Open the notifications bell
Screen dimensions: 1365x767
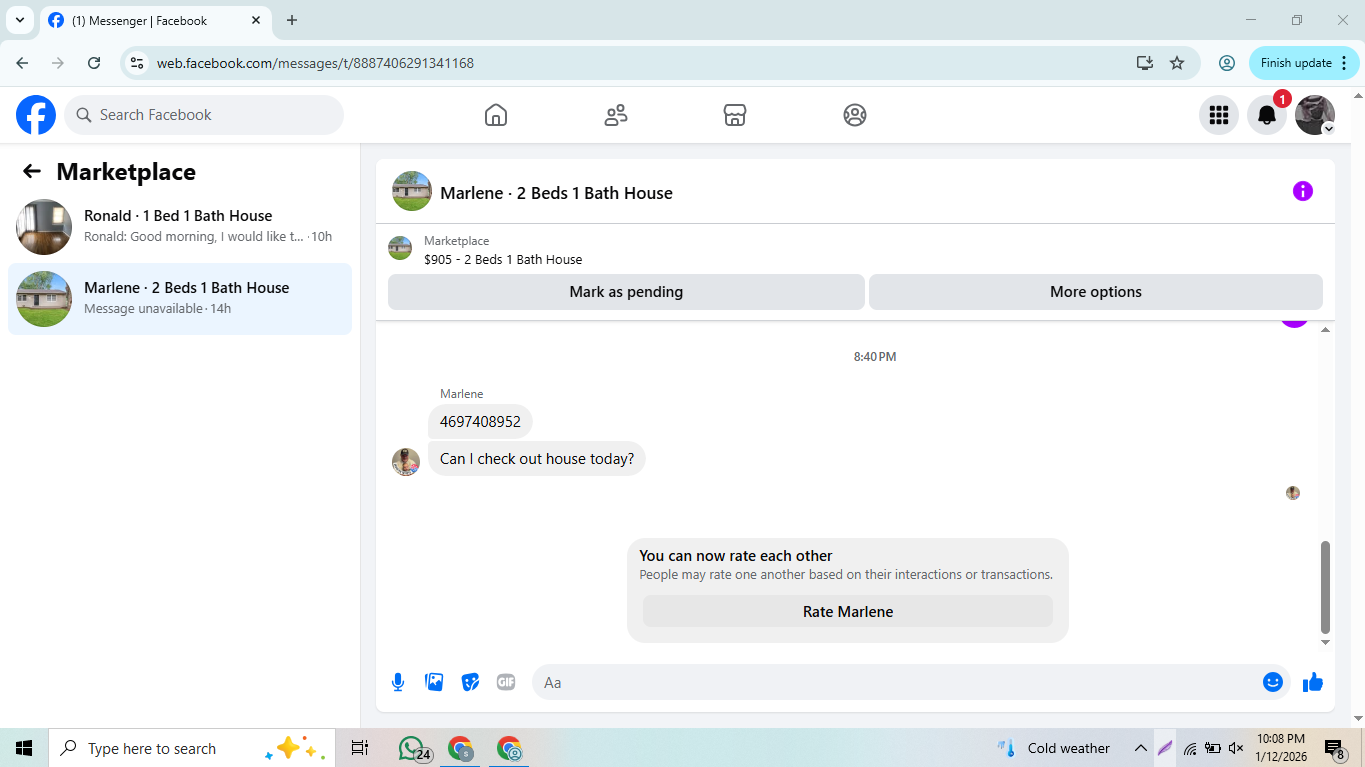tap(1267, 115)
